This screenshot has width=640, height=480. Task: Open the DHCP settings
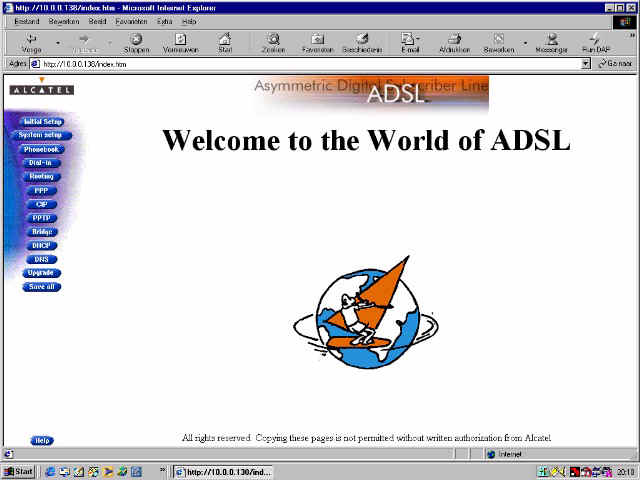coord(41,245)
